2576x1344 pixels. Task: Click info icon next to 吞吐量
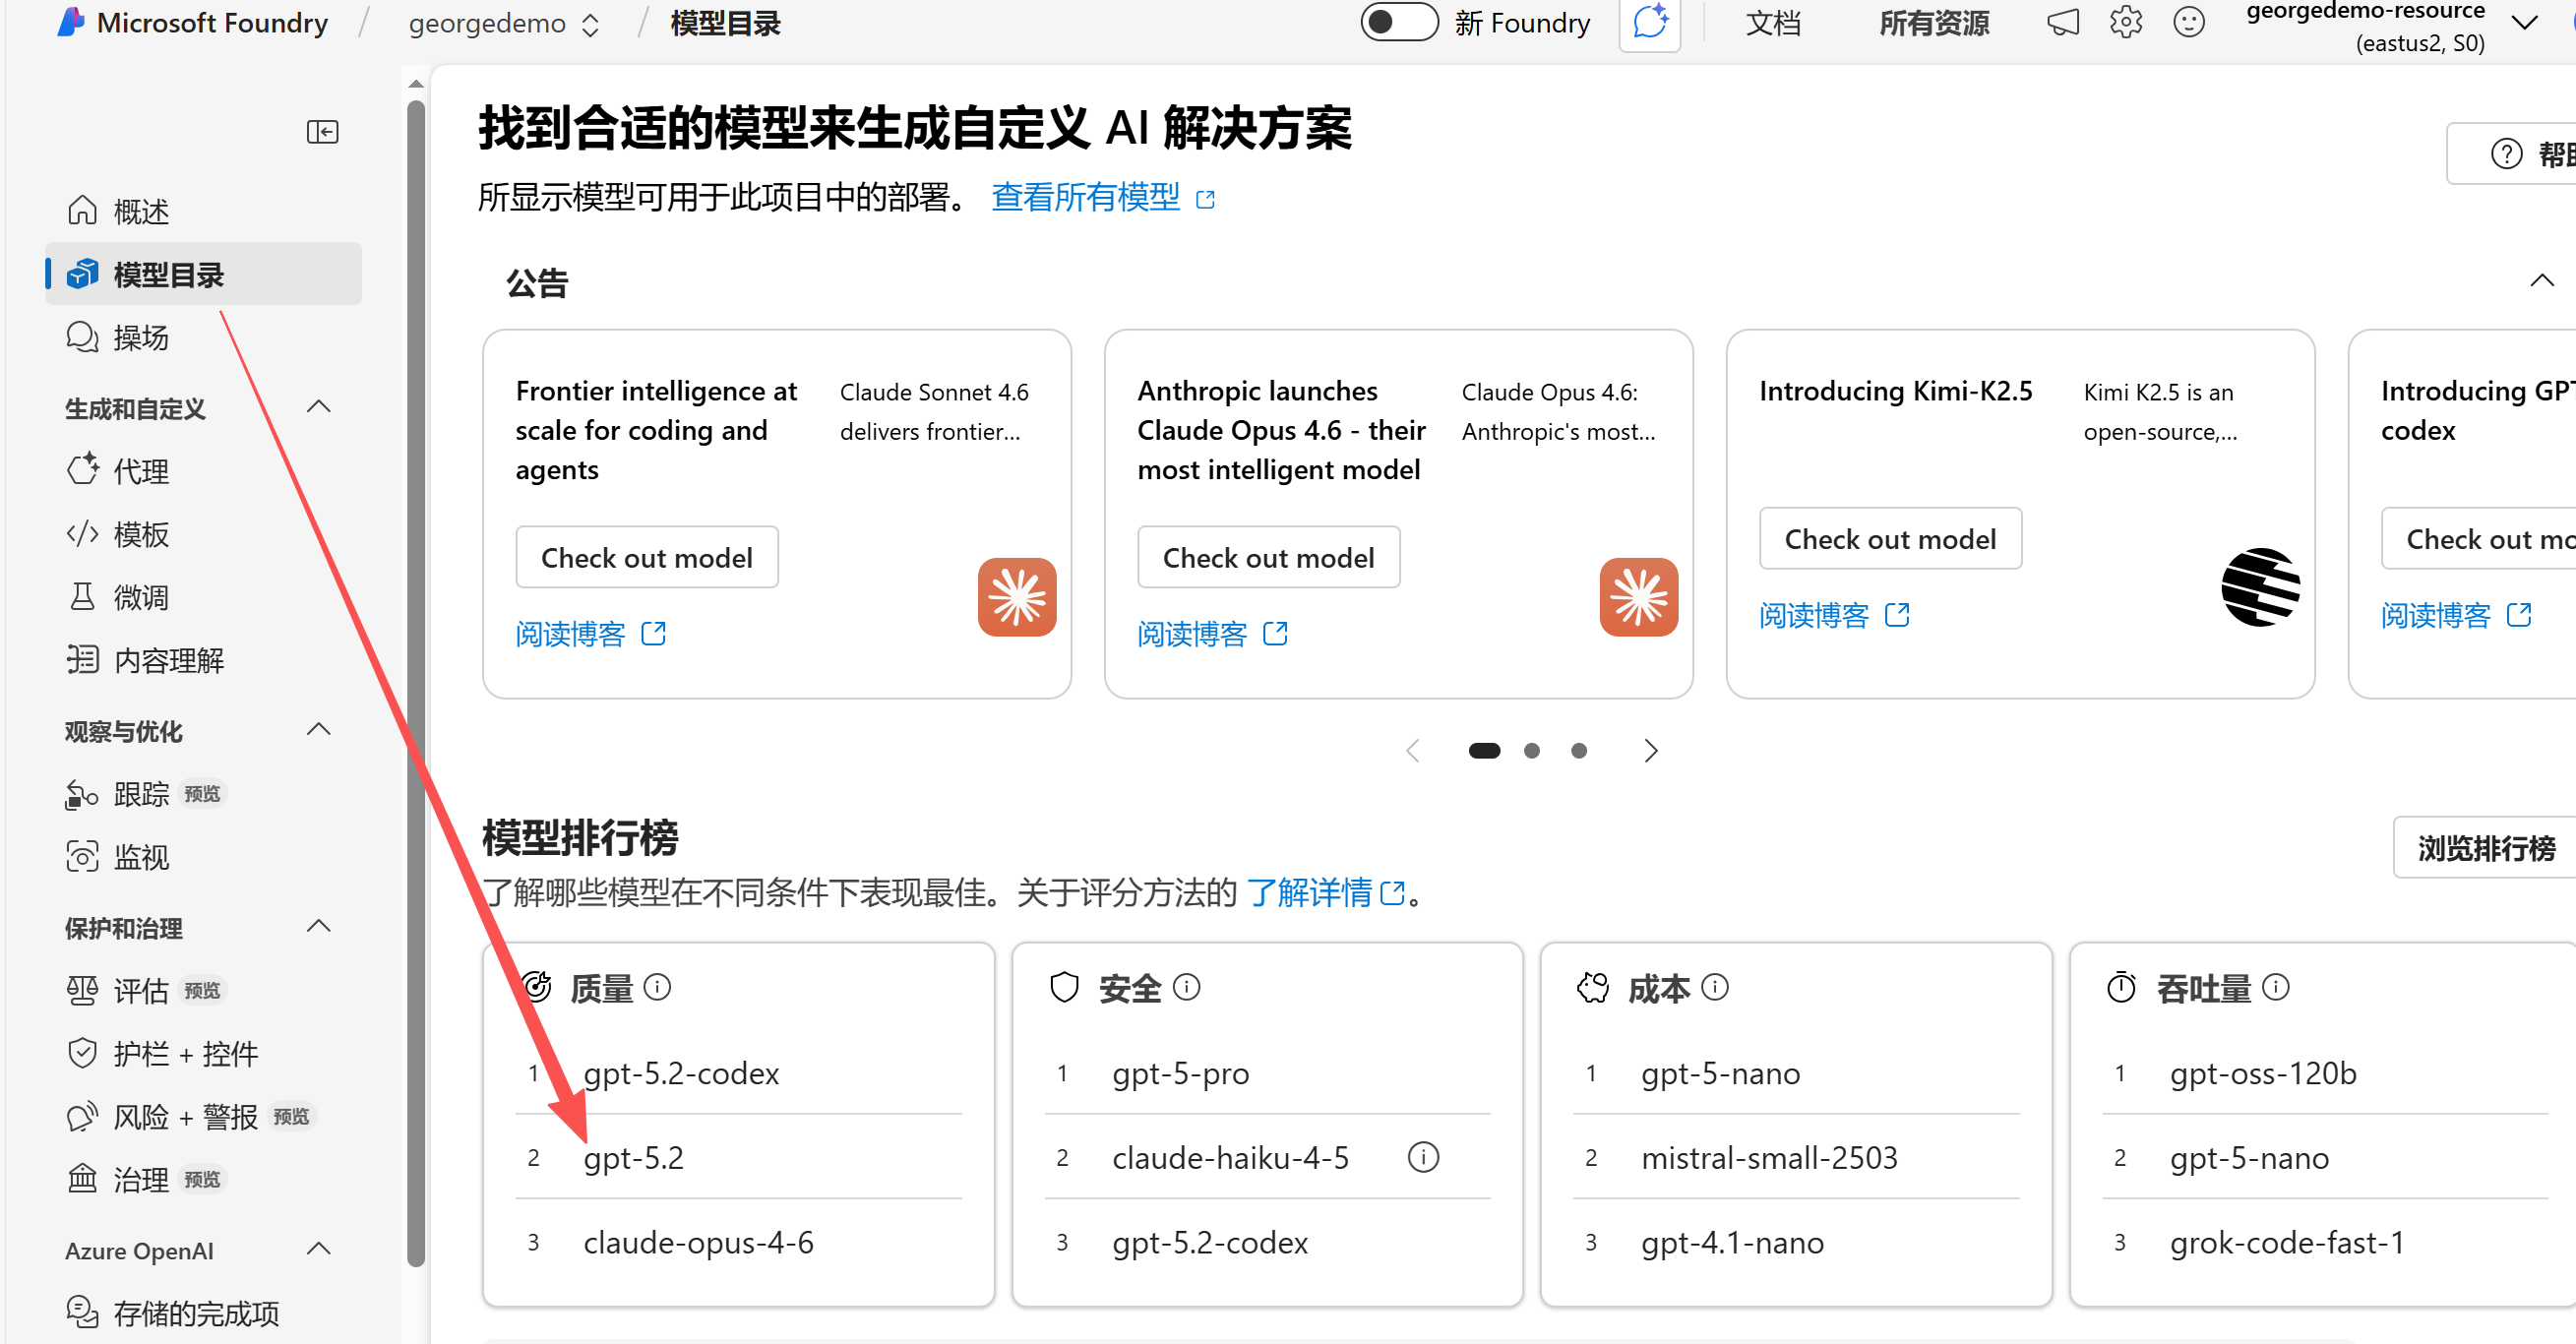pos(2275,988)
